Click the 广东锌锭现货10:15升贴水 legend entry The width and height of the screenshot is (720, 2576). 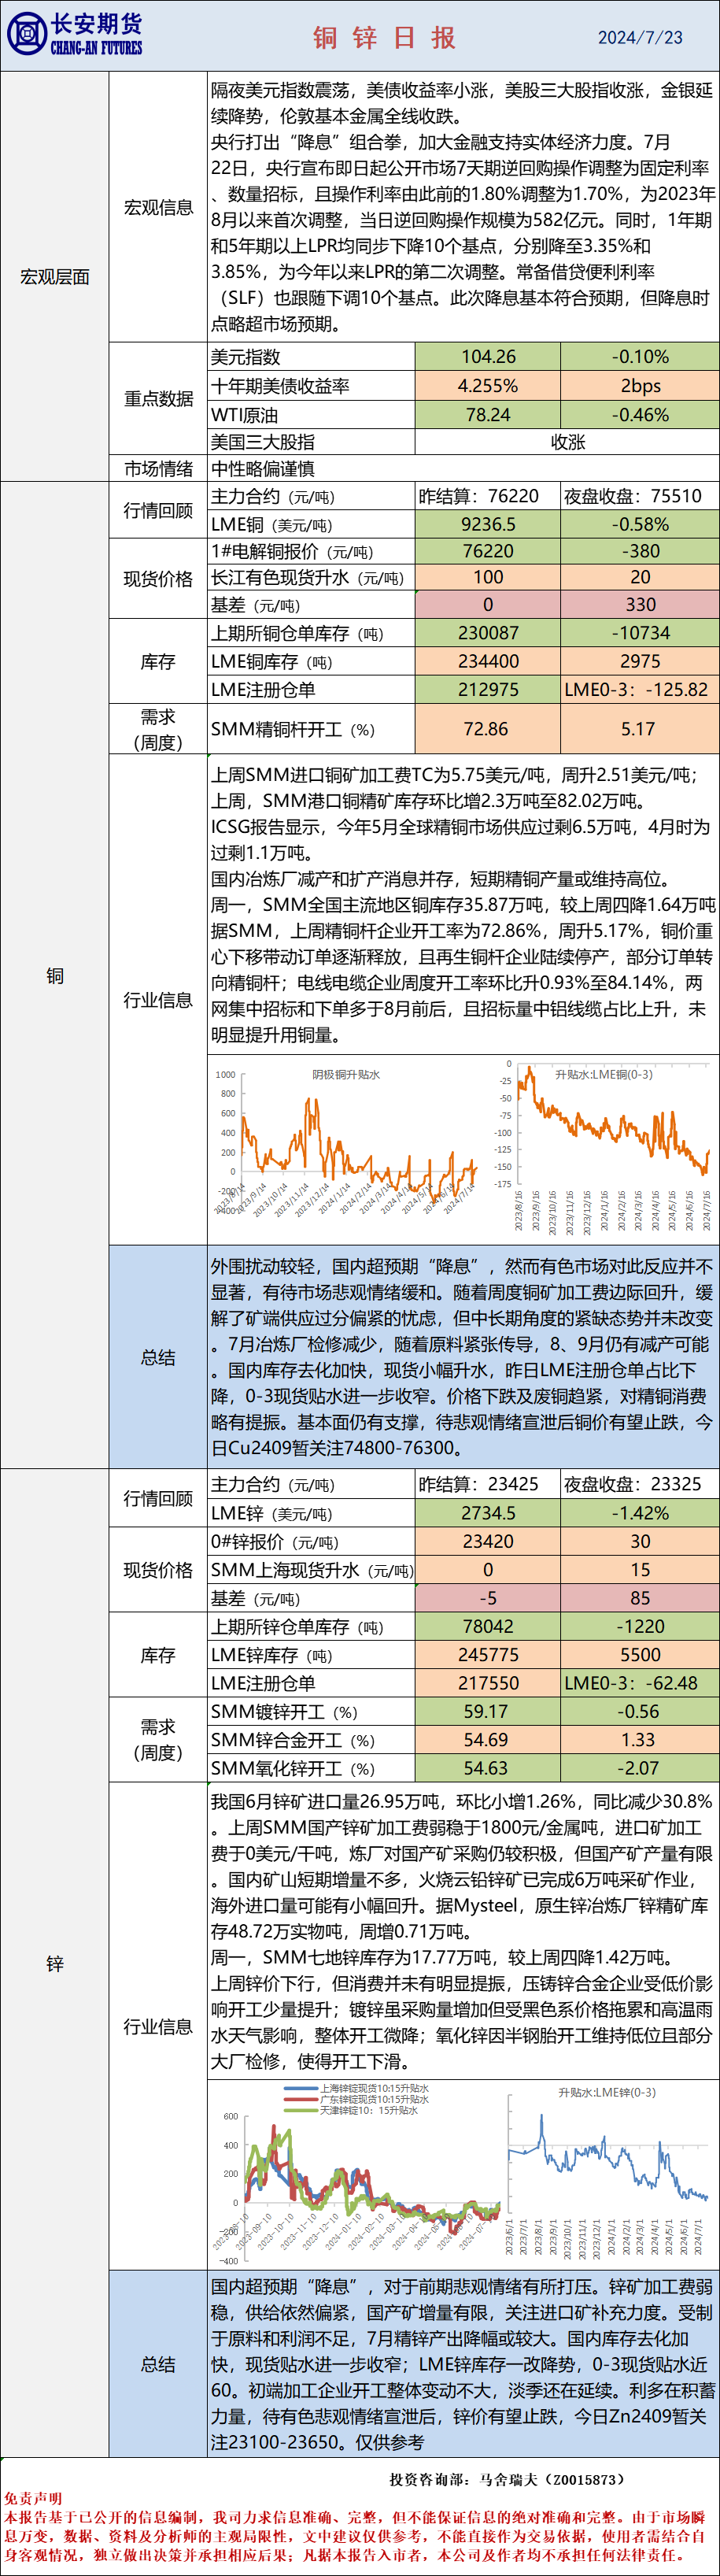[x=357, y=2100]
